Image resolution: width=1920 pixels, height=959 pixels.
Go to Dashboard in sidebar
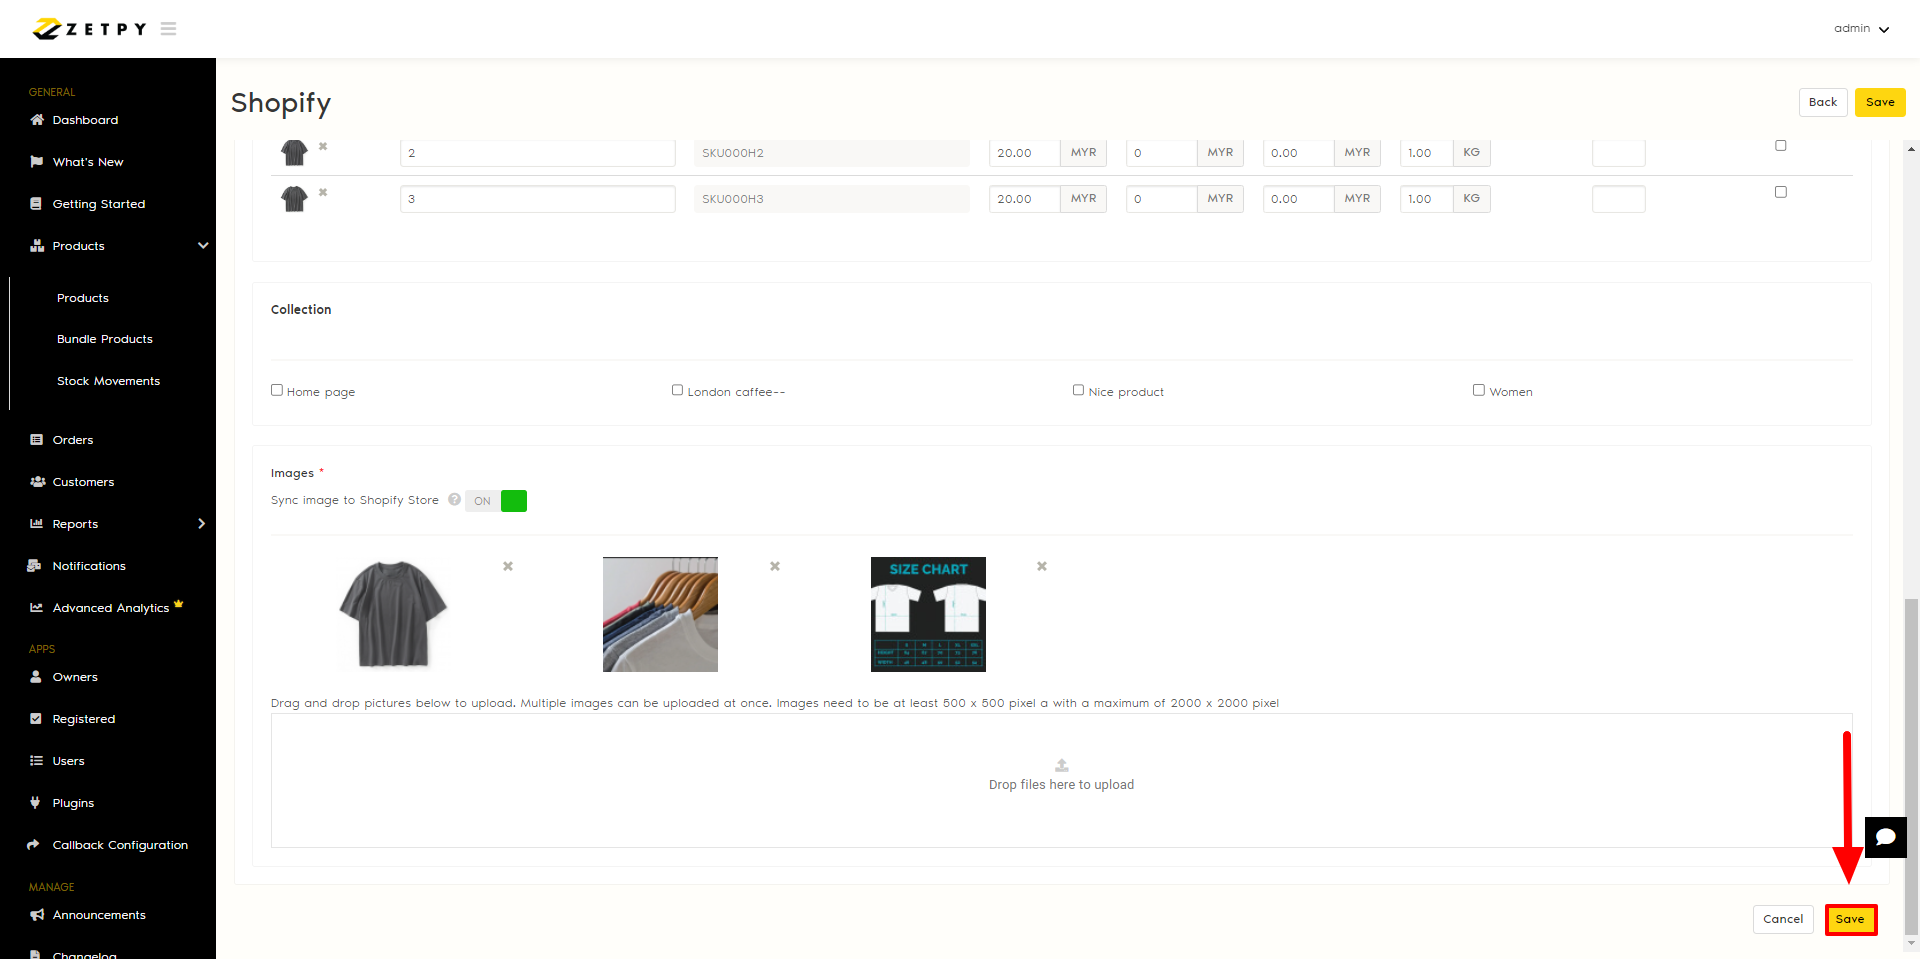(x=85, y=120)
